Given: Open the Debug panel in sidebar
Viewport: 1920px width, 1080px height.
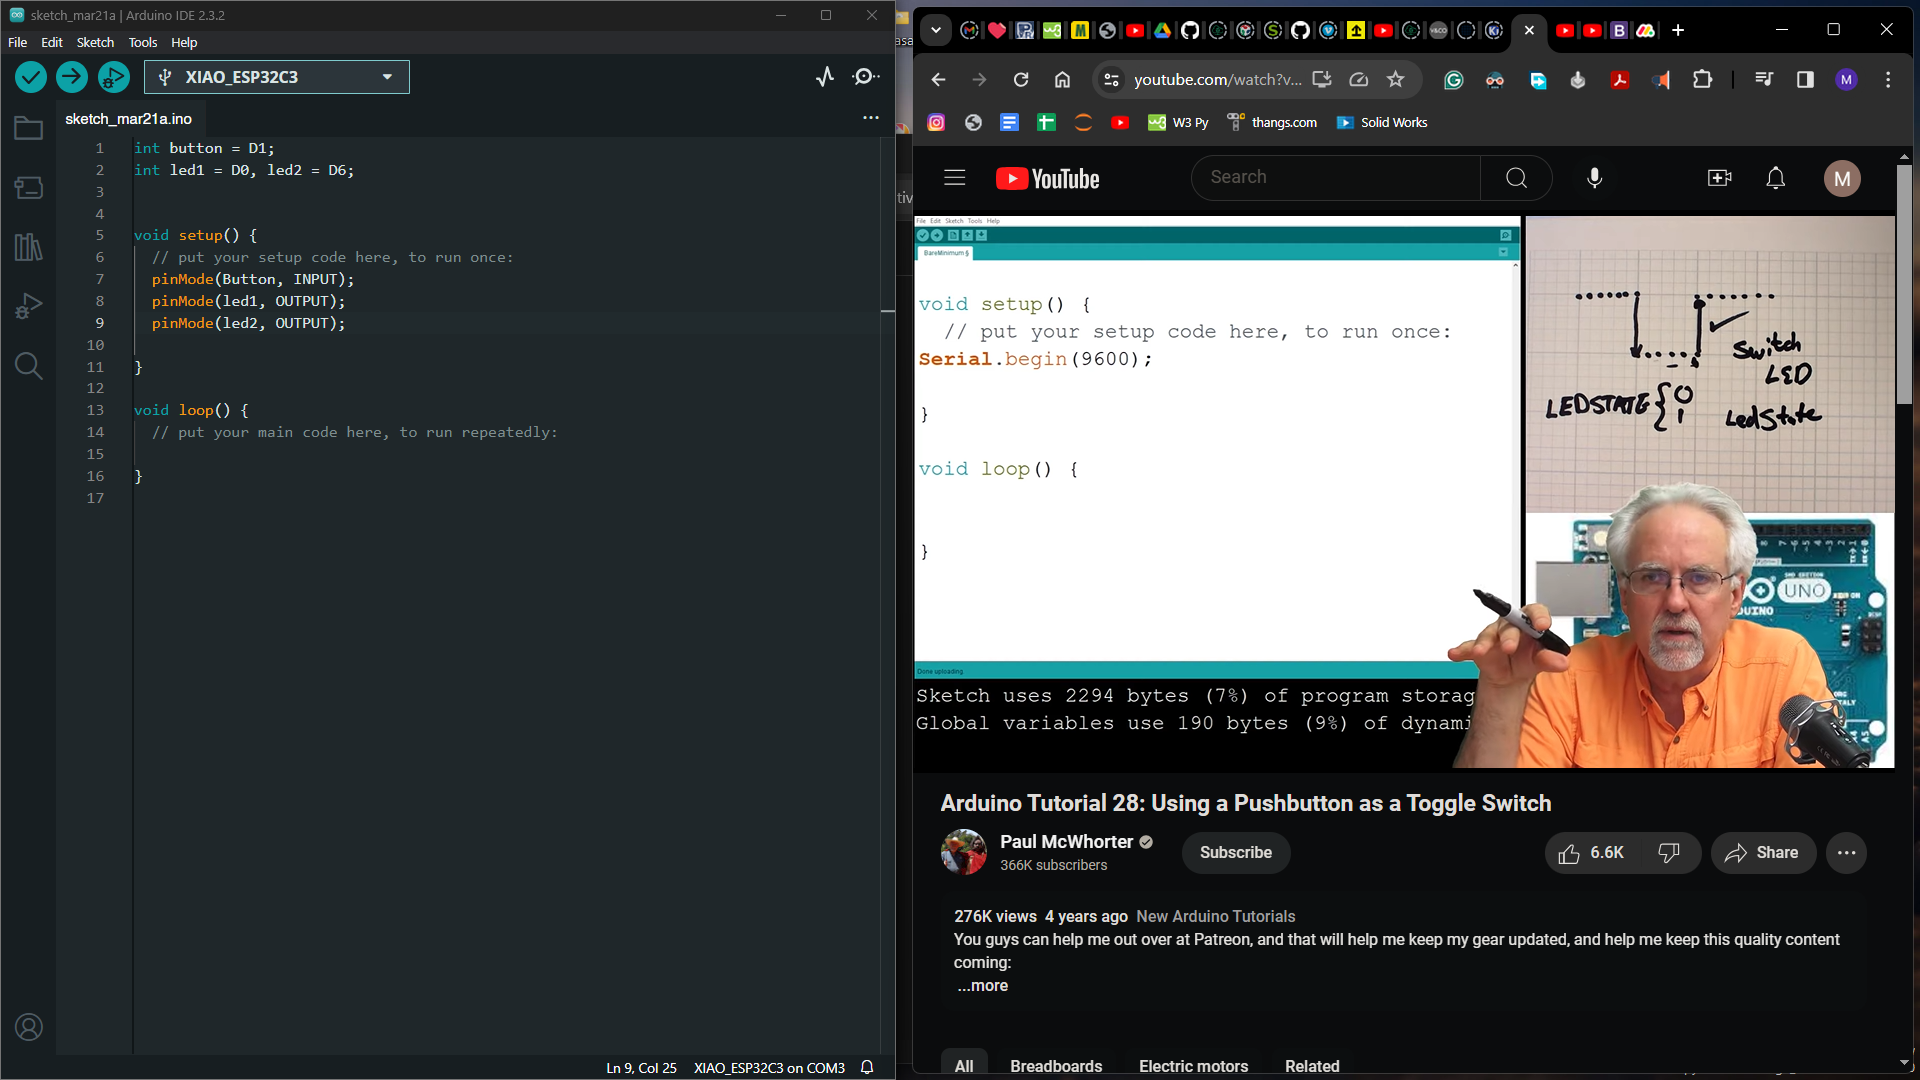Looking at the screenshot, I should (29, 306).
